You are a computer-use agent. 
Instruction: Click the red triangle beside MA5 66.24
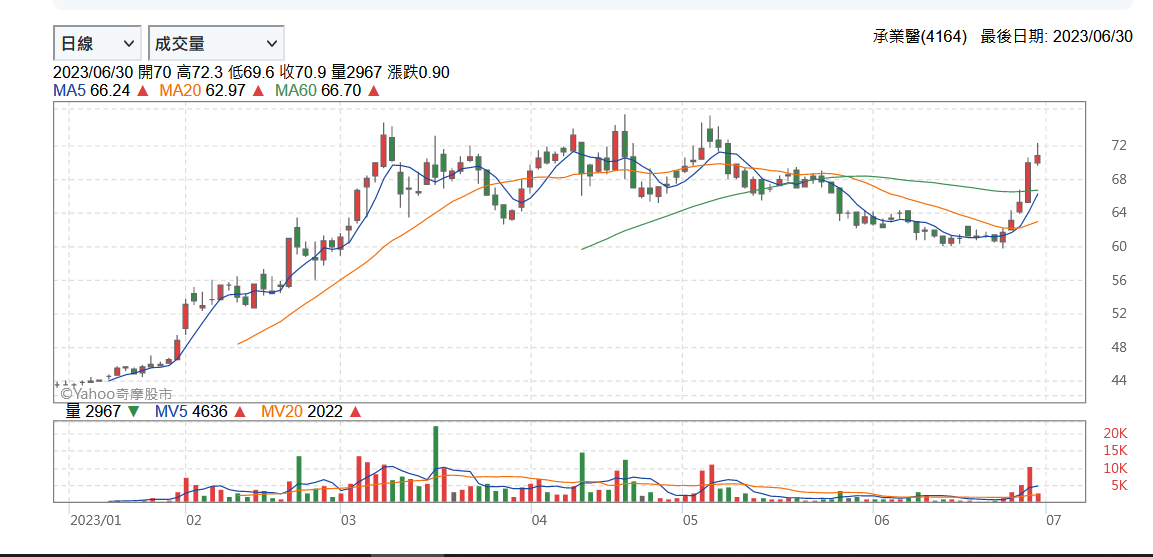pyautogui.click(x=143, y=91)
